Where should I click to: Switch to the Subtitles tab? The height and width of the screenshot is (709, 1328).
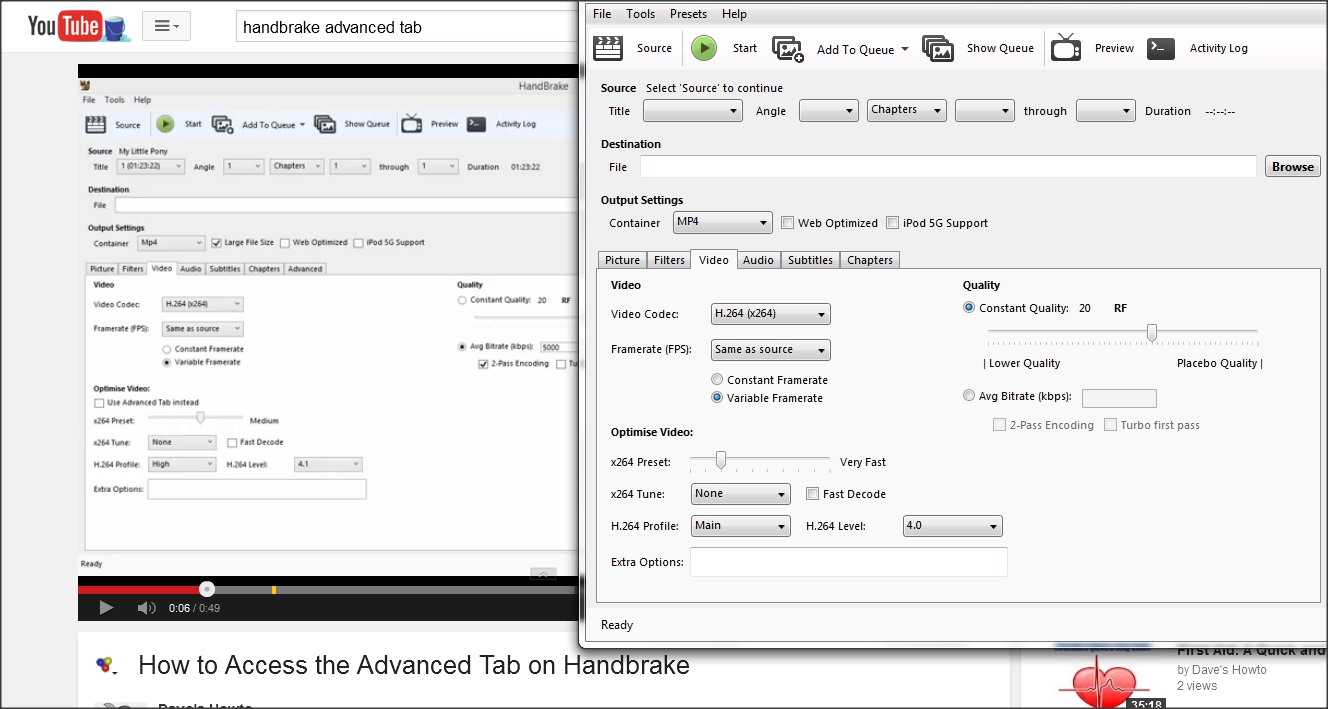click(x=810, y=260)
